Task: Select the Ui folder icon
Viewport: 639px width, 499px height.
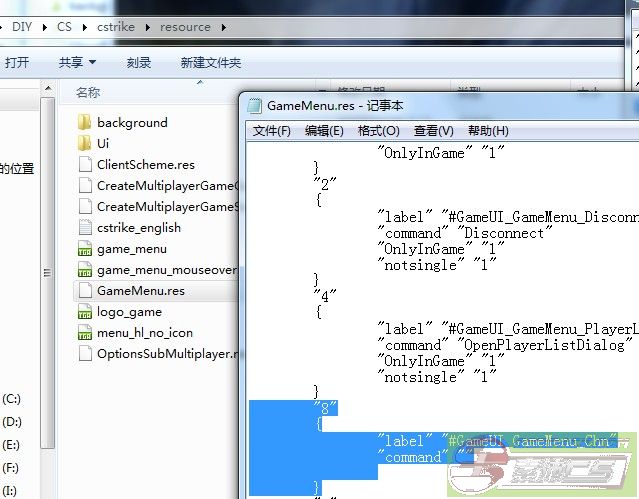Action: click(84, 144)
